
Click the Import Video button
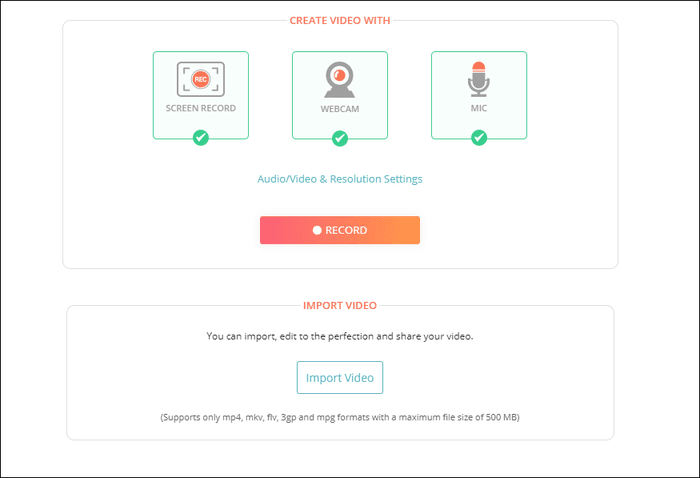340,378
